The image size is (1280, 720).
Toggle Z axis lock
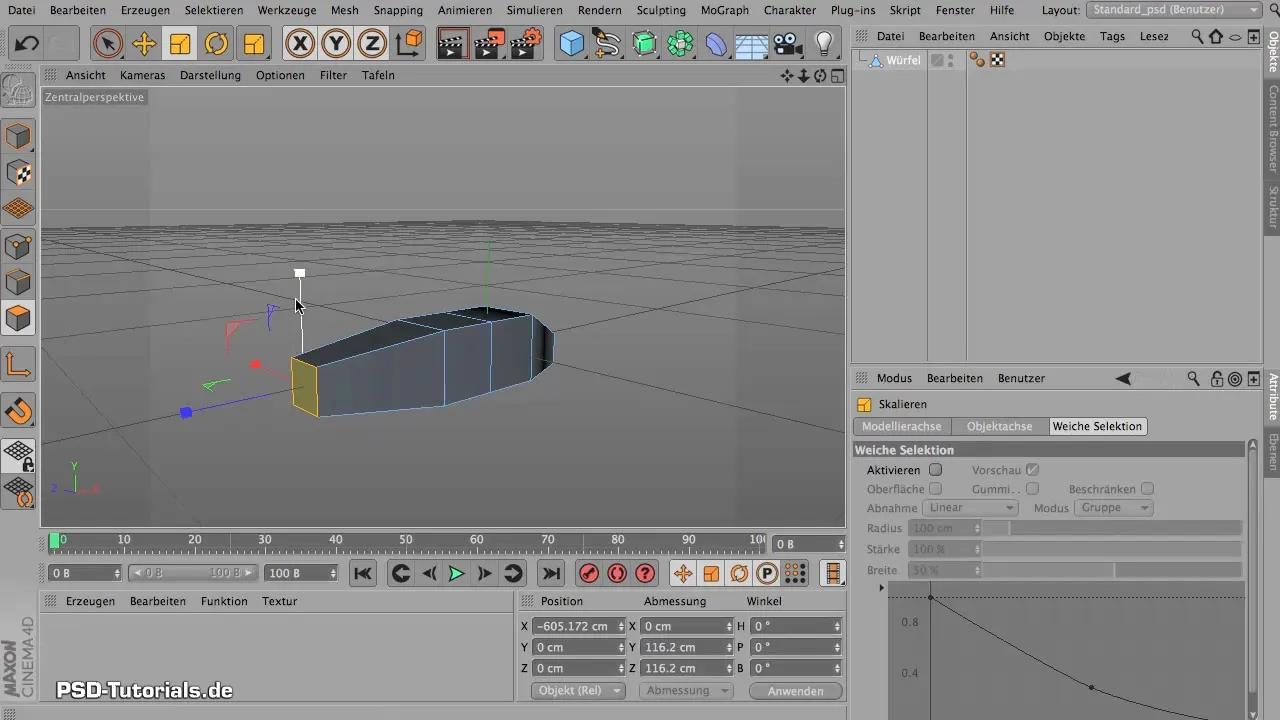point(372,44)
